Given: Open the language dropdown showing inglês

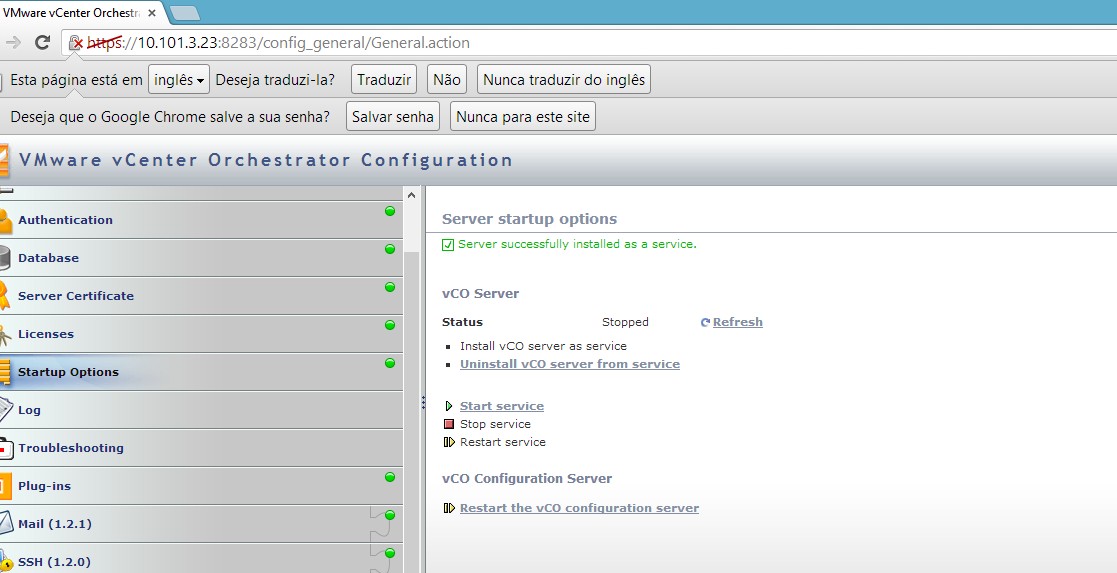Looking at the screenshot, I should (x=179, y=80).
